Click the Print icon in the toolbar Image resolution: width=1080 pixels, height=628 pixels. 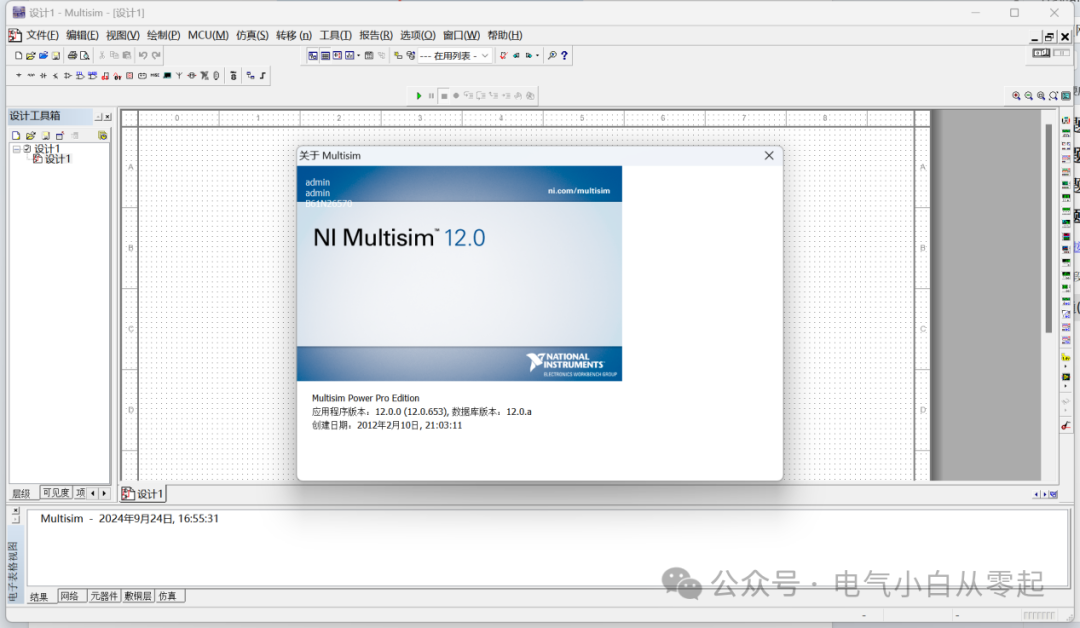[72, 55]
